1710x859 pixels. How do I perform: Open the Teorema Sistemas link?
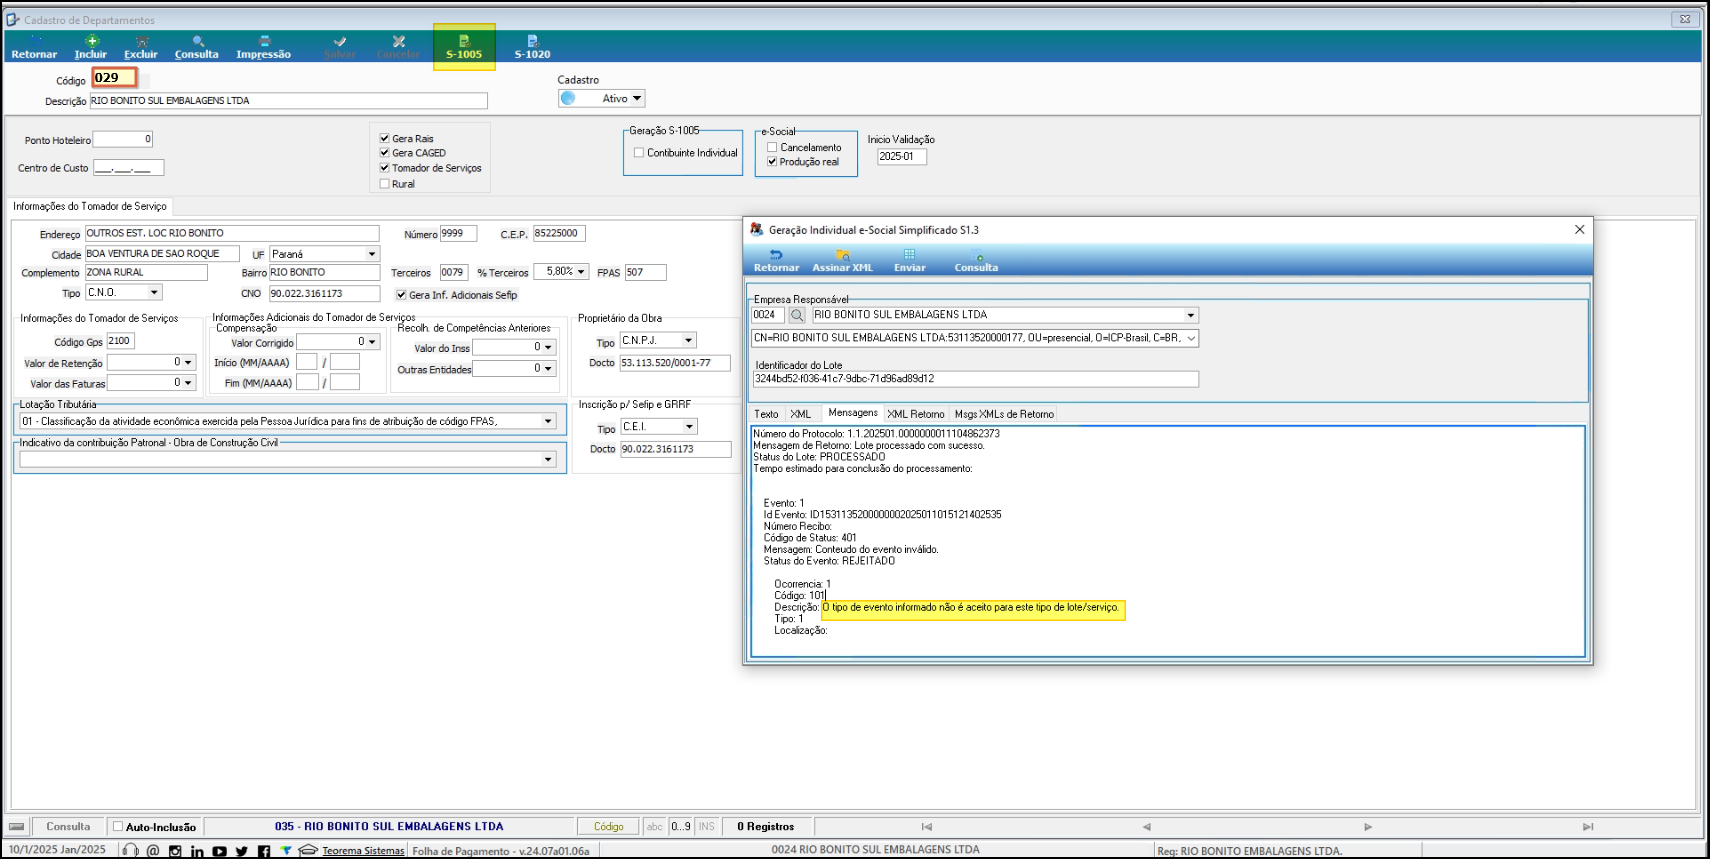[363, 851]
